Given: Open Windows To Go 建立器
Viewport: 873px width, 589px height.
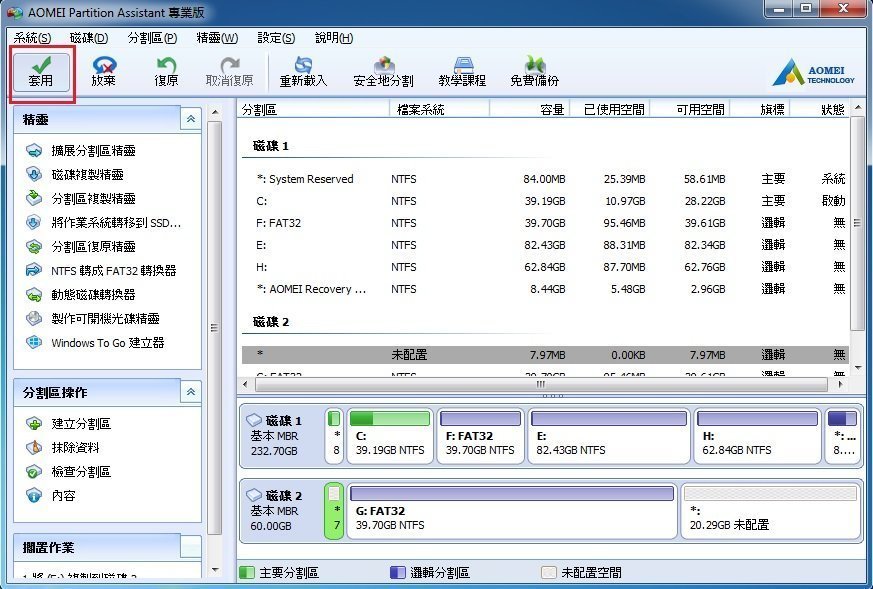Looking at the screenshot, I should [x=95, y=342].
